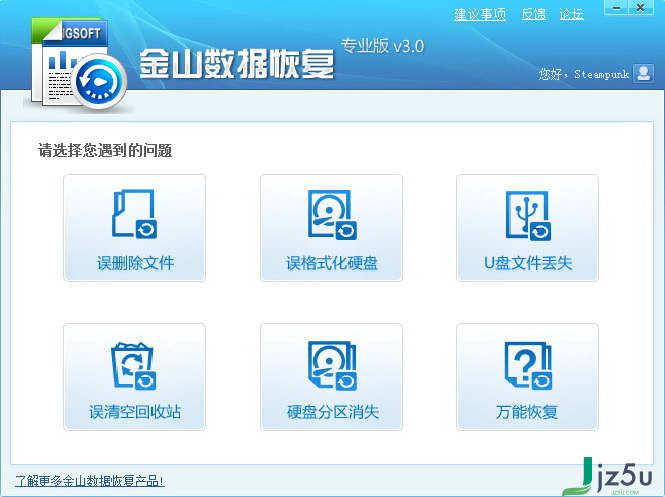Open the 论坛 forum link

tap(571, 14)
